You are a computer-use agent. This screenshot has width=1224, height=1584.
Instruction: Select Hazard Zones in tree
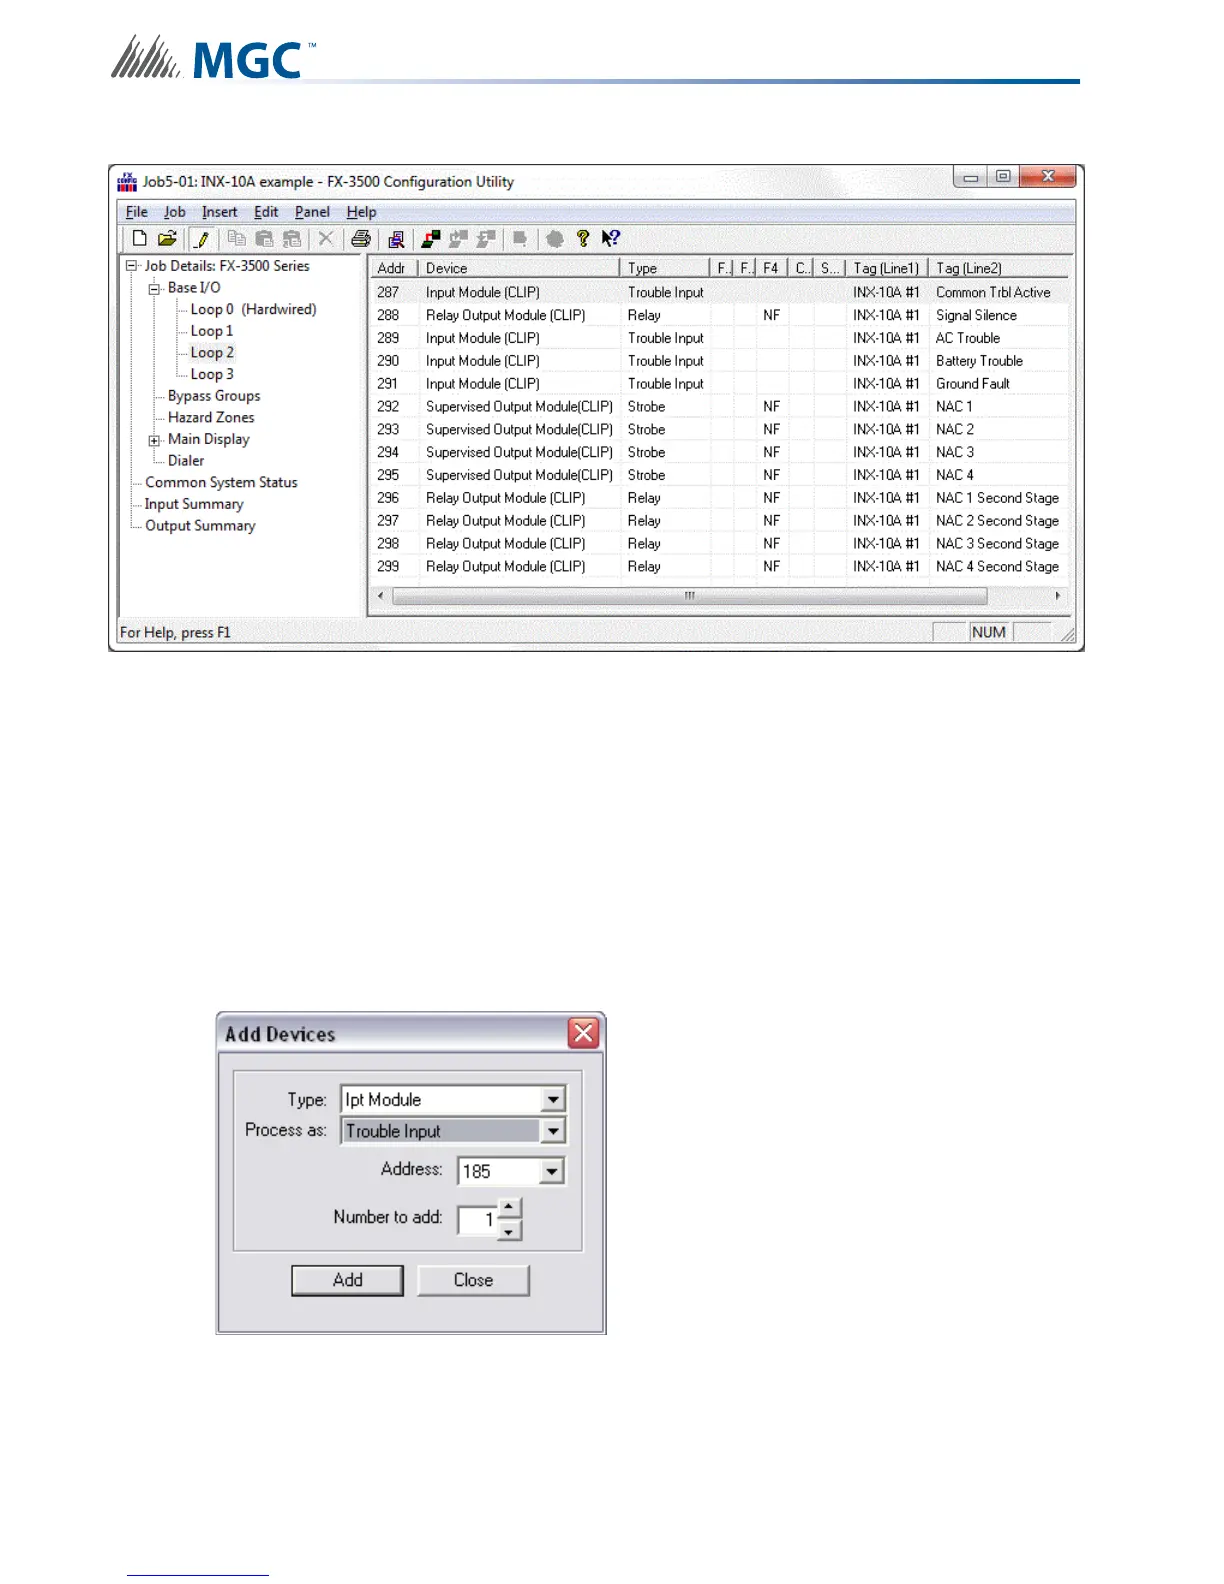click(x=211, y=417)
